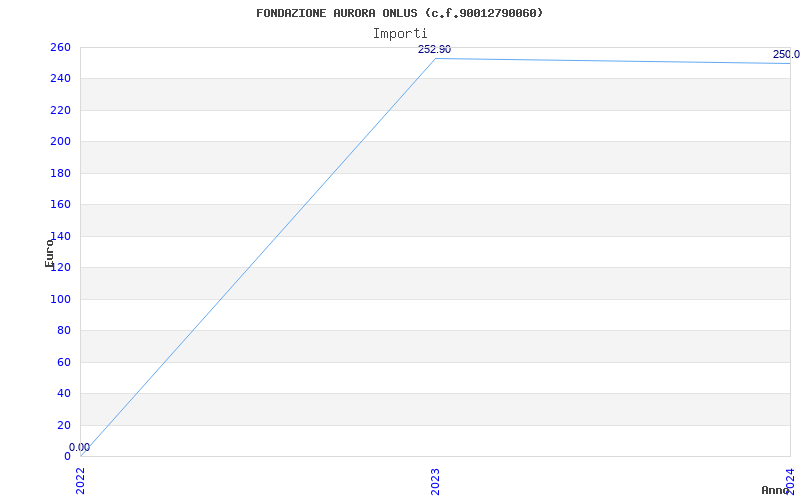Click the Euro y-axis title
Screen dimensions: 800x500
click(x=49, y=253)
